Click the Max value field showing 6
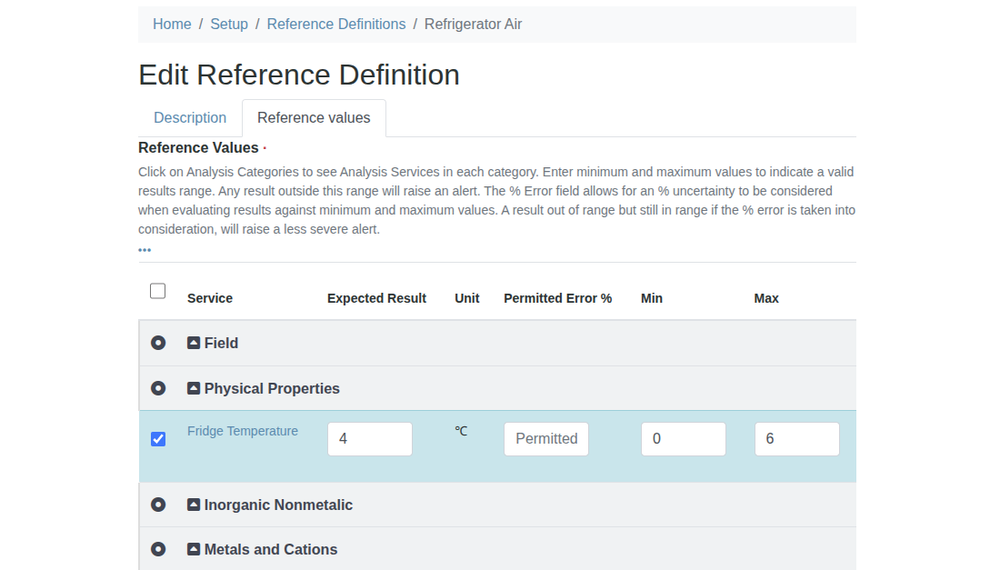The image size is (1000, 570). tap(796, 439)
